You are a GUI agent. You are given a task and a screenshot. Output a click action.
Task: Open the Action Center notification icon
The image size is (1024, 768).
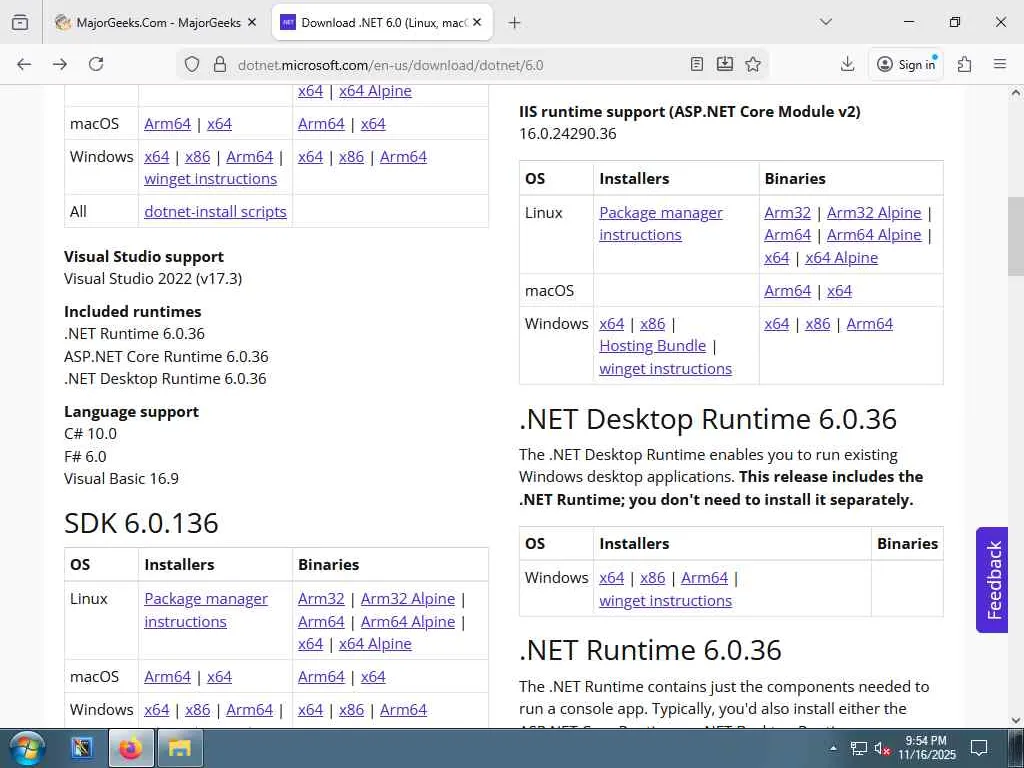[x=978, y=748]
